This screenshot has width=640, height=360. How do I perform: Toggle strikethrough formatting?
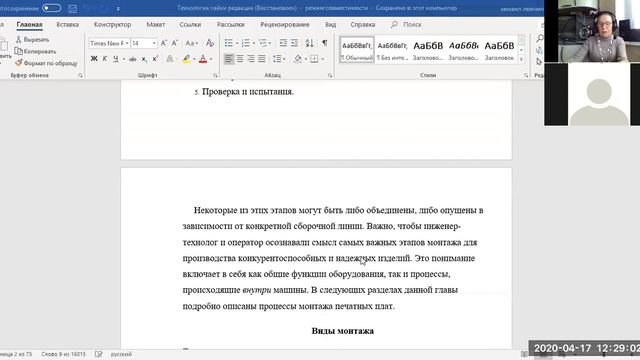(x=133, y=59)
